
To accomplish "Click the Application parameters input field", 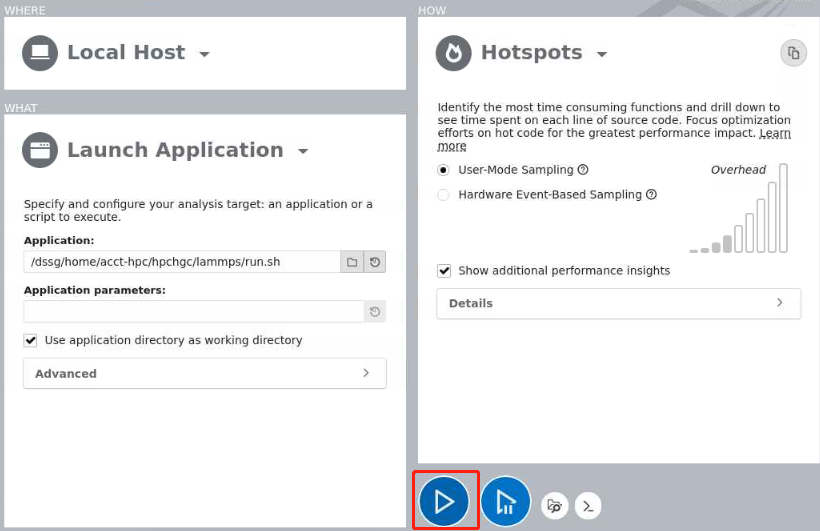I will click(x=193, y=312).
